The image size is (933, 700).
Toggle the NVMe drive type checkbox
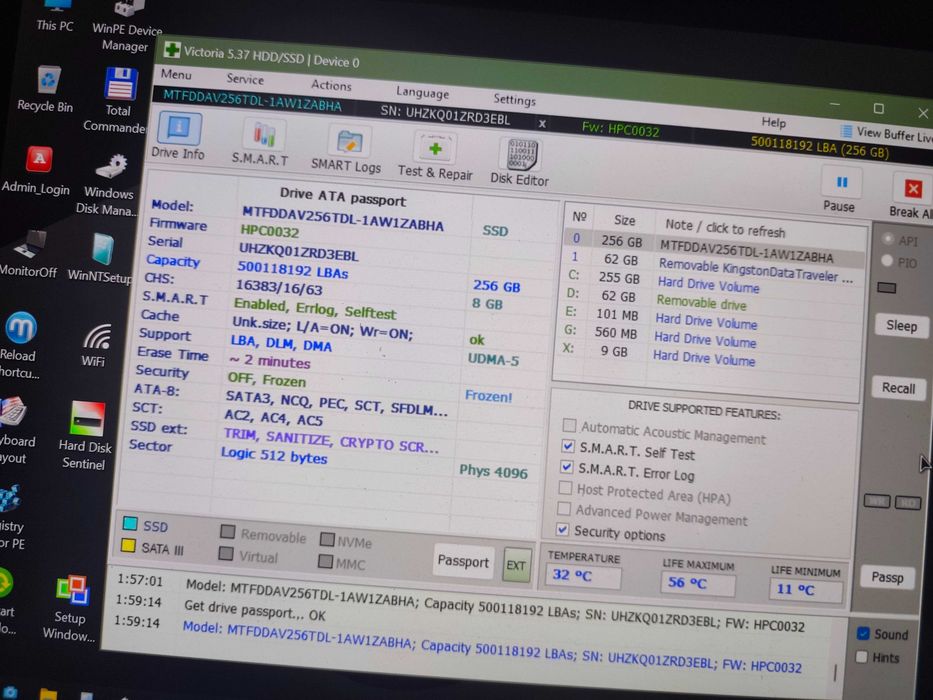[x=327, y=539]
